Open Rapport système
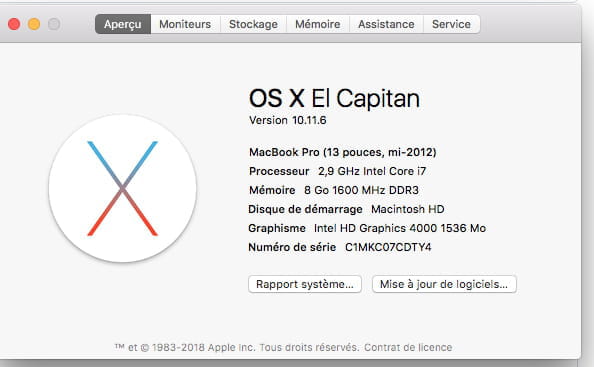594x367 pixels. (x=305, y=284)
